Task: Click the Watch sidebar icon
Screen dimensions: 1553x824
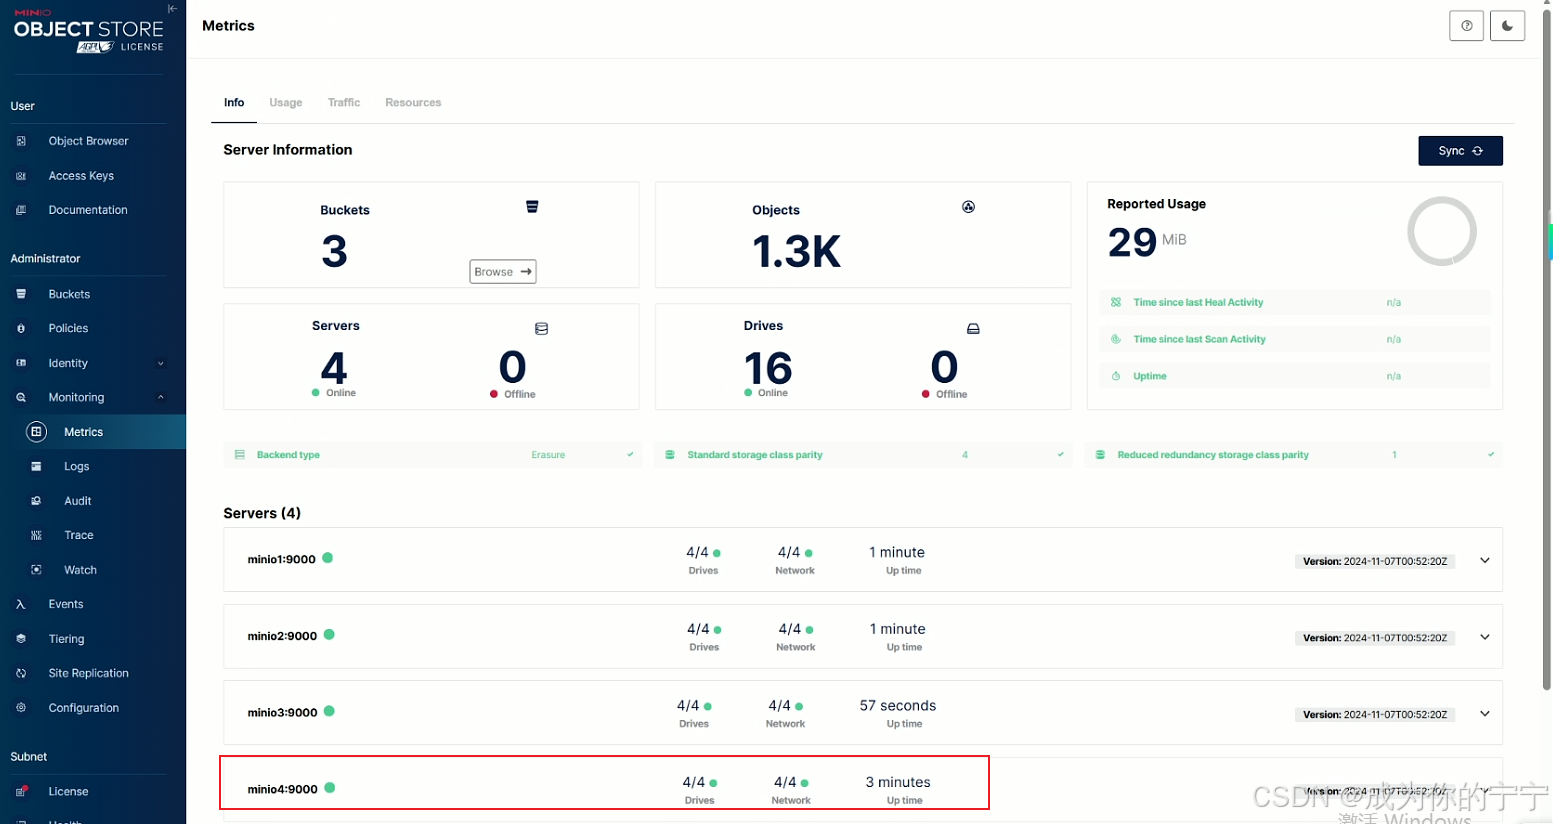Action: tap(36, 570)
